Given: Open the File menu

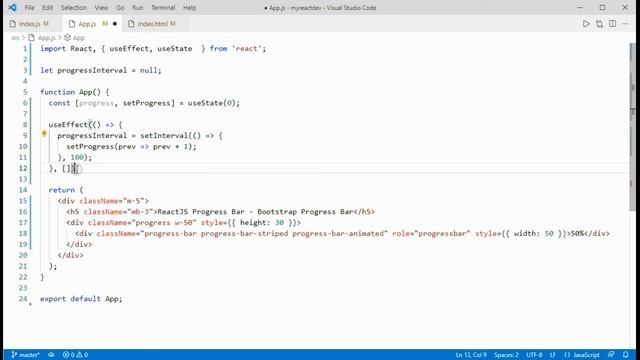Looking at the screenshot, I should (29, 8).
